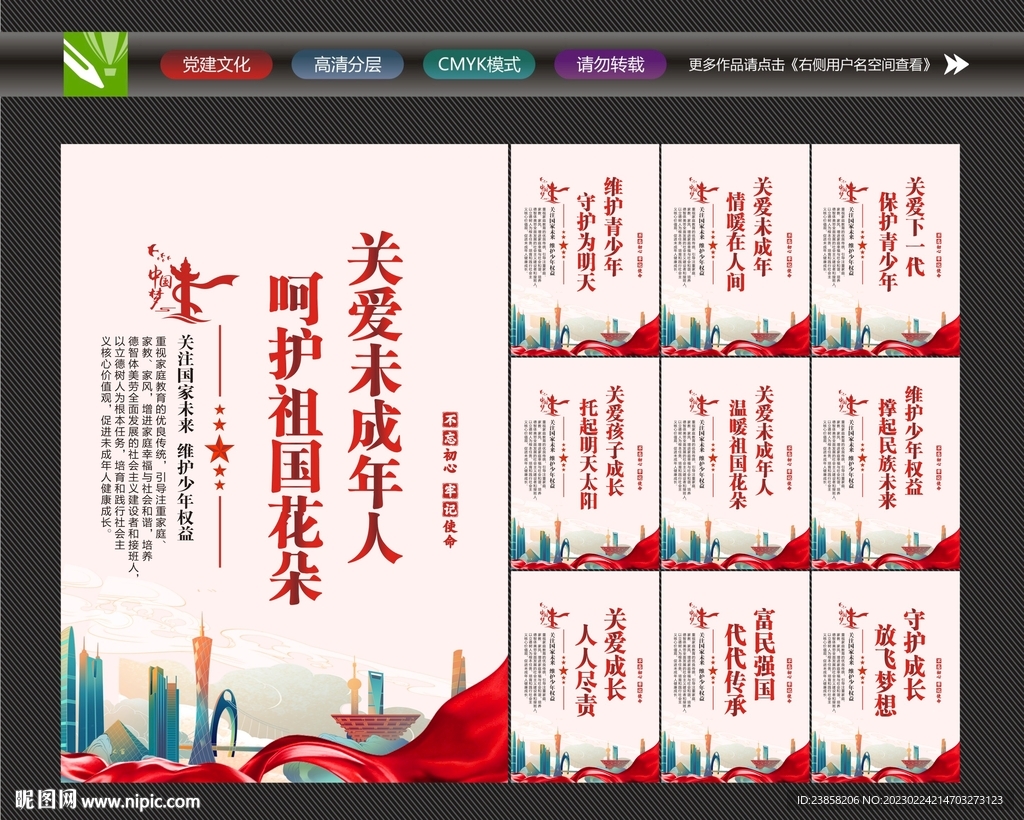Screen dimensions: 1024x820
Task: Click the 高清分层 blue pill button
Action: tap(347, 65)
